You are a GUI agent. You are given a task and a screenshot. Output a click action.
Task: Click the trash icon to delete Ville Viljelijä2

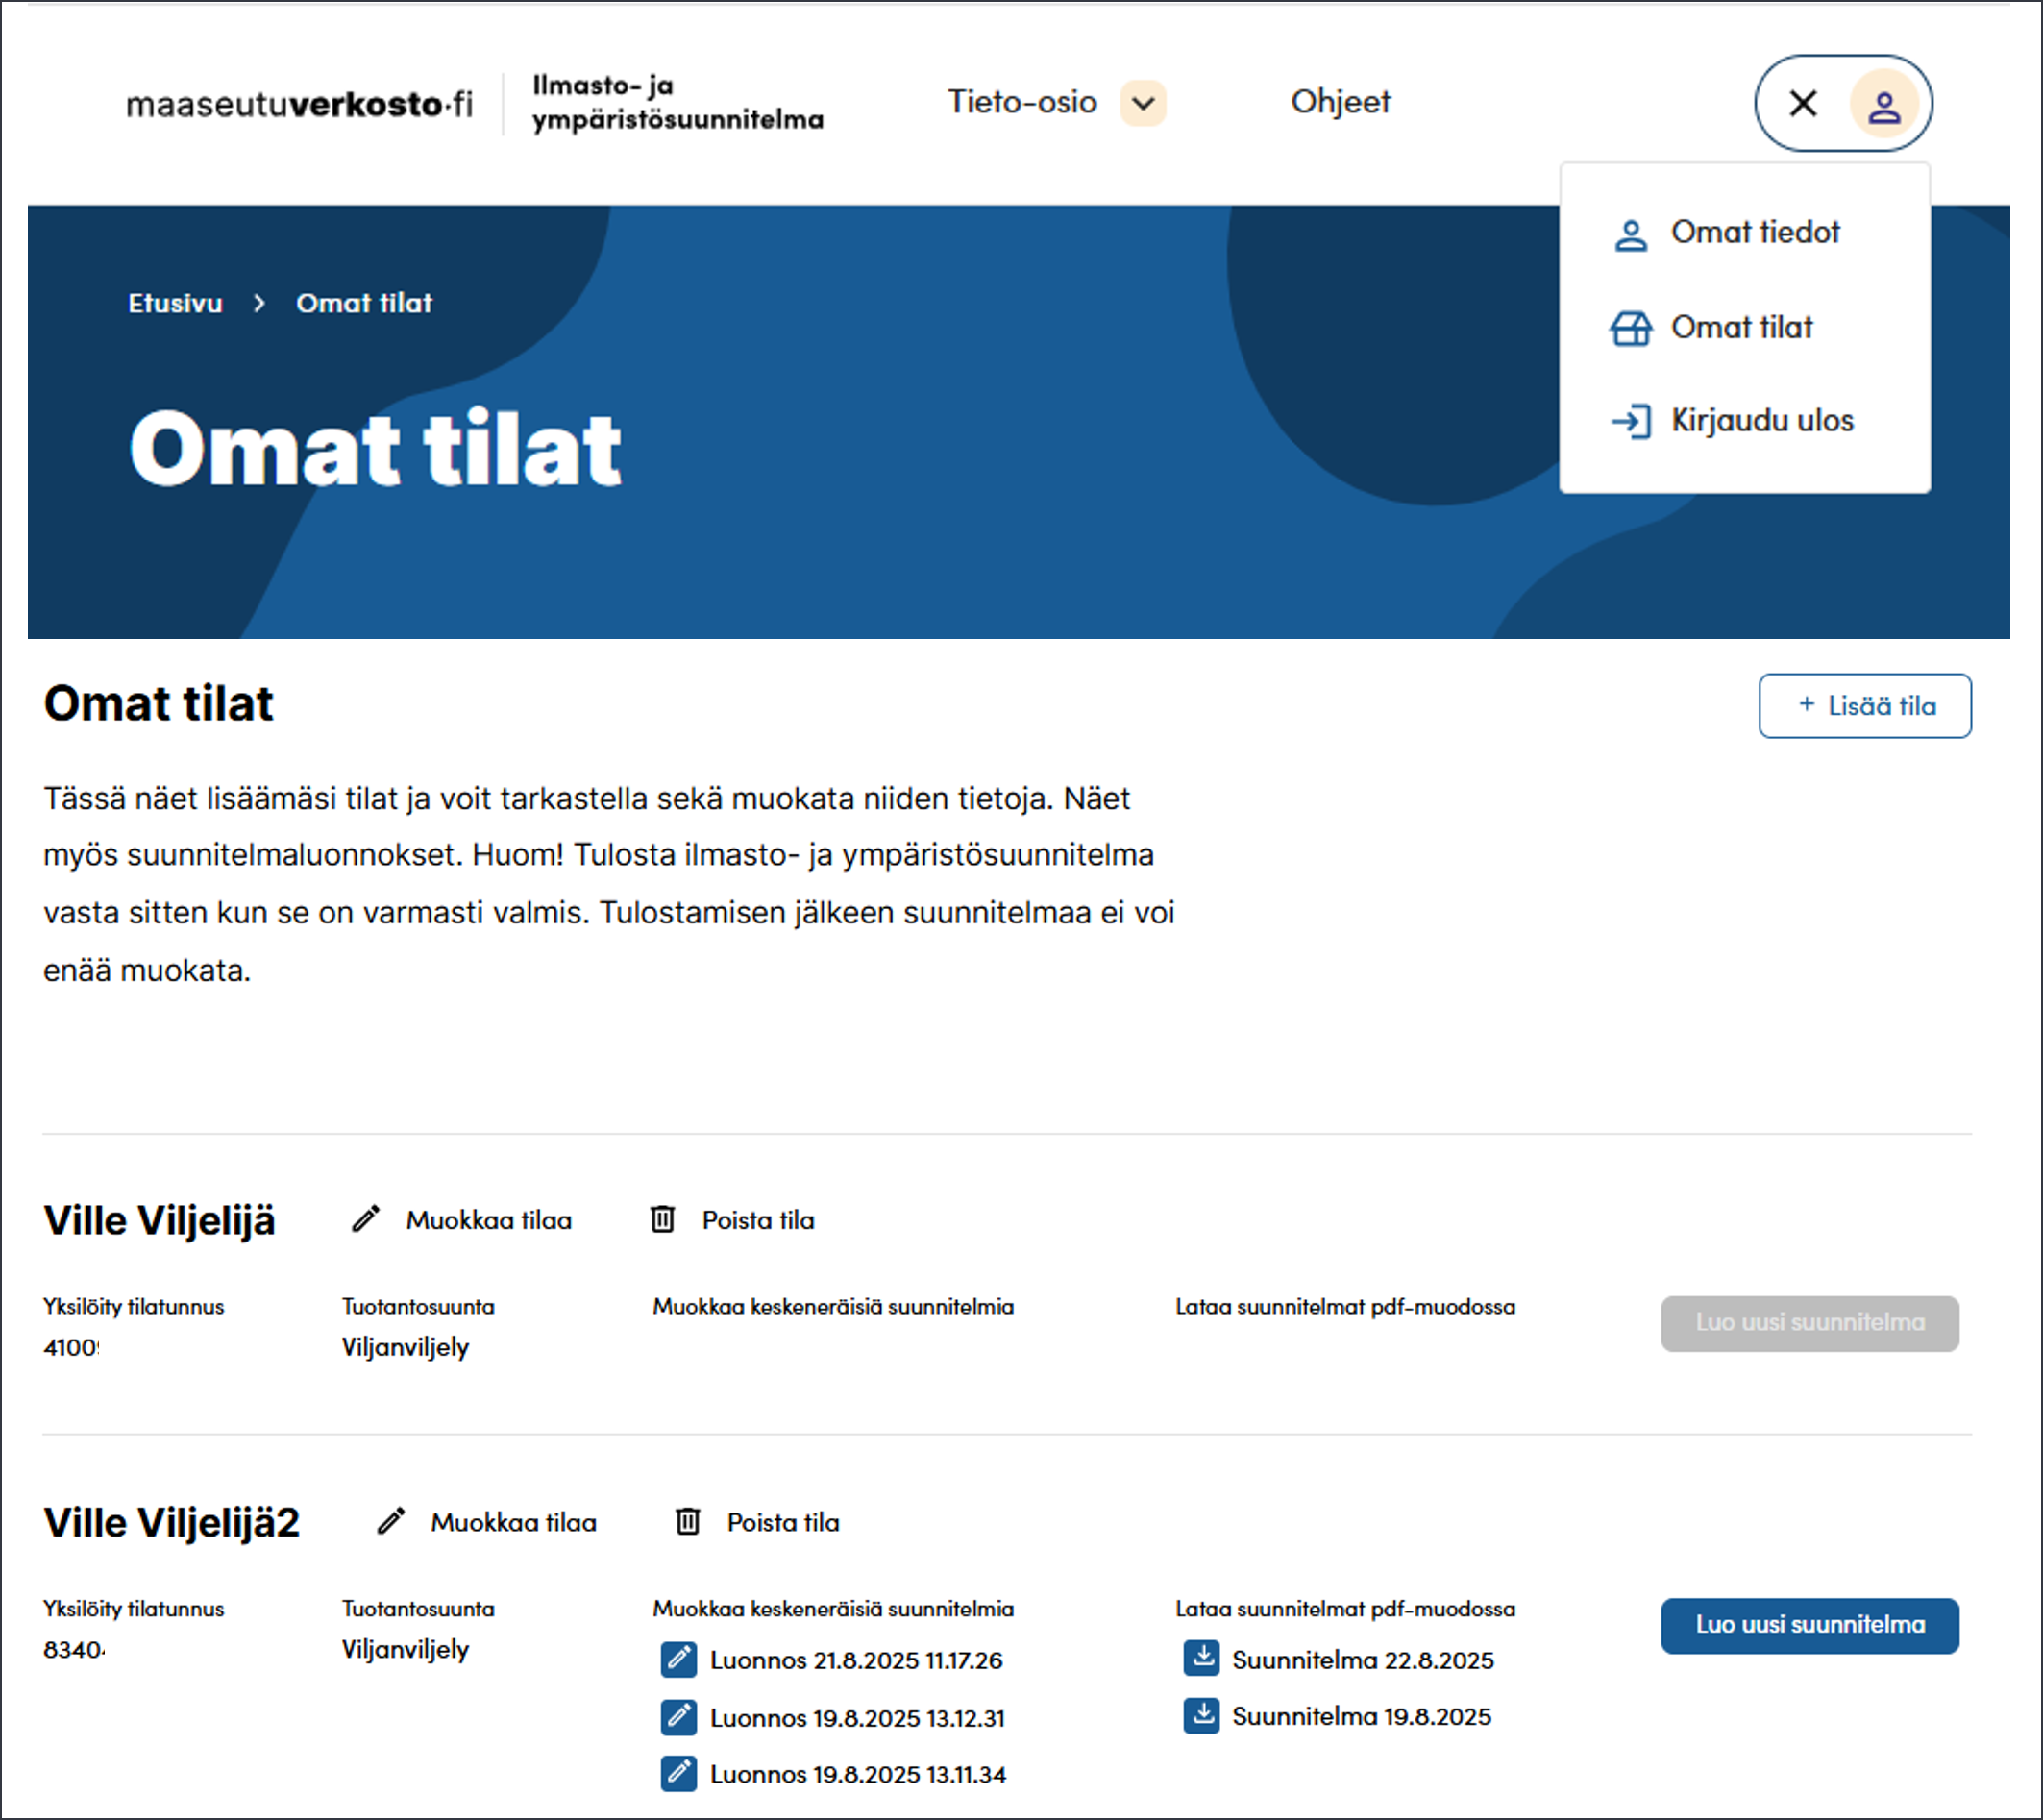[x=686, y=1521]
